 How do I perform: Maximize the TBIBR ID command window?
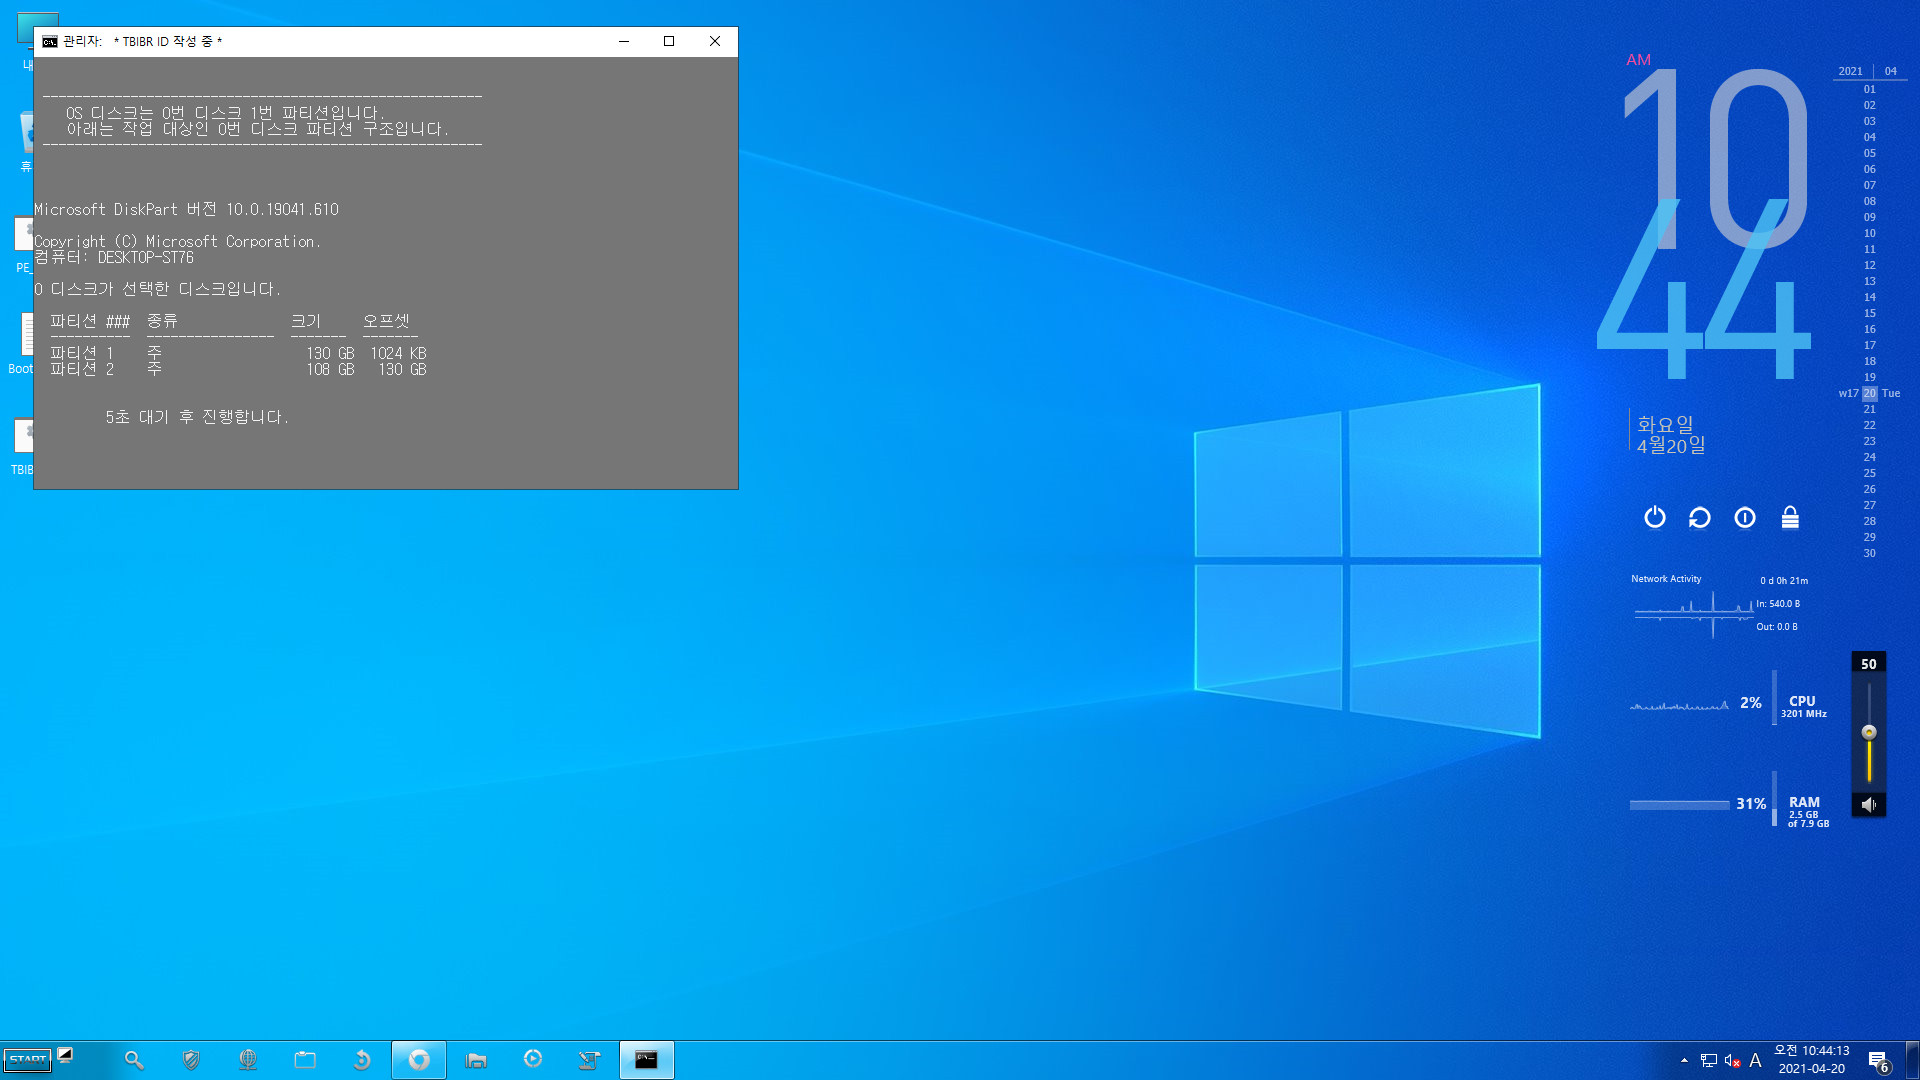point(669,41)
